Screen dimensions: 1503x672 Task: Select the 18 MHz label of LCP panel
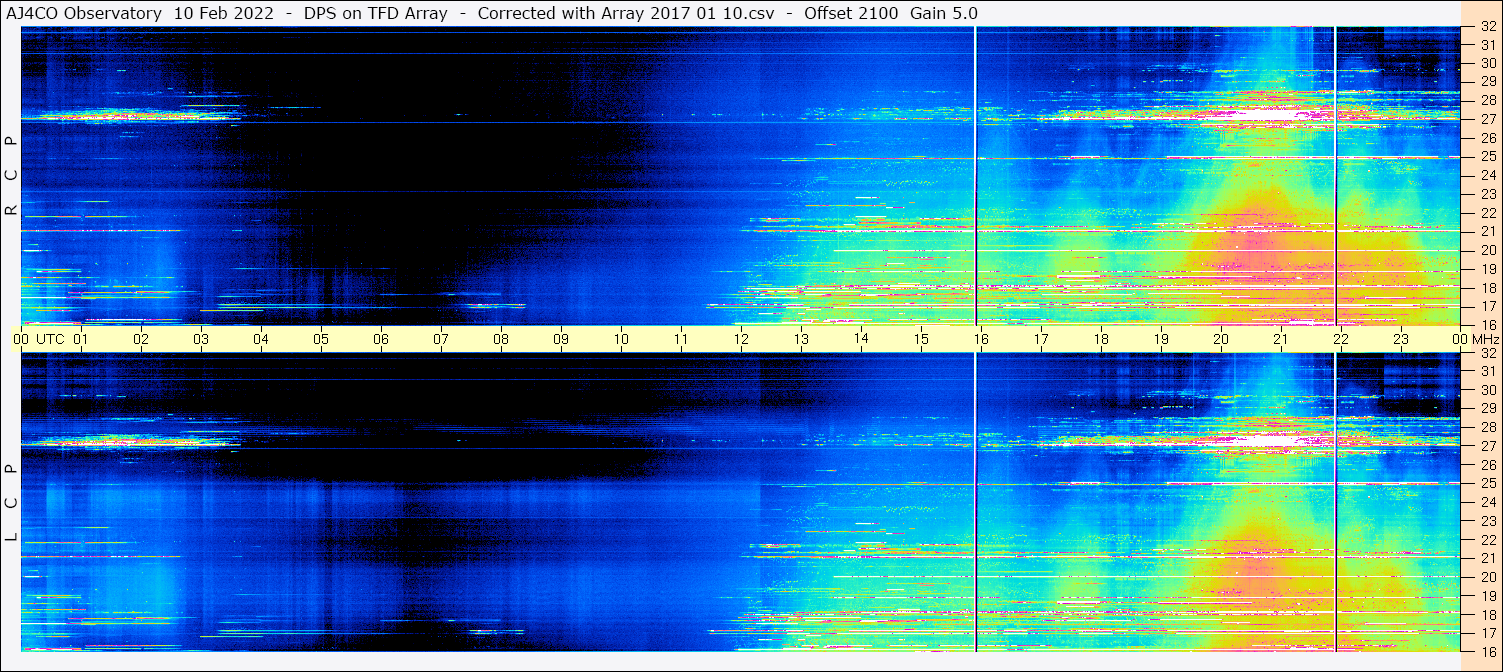tap(1487, 615)
